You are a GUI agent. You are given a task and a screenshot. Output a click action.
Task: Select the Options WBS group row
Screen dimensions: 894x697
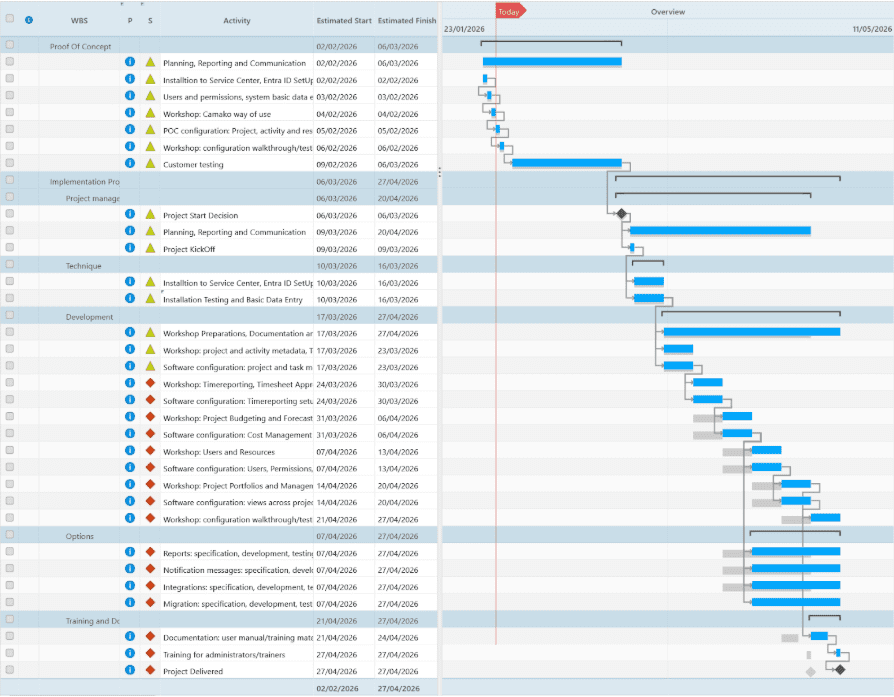coord(80,536)
